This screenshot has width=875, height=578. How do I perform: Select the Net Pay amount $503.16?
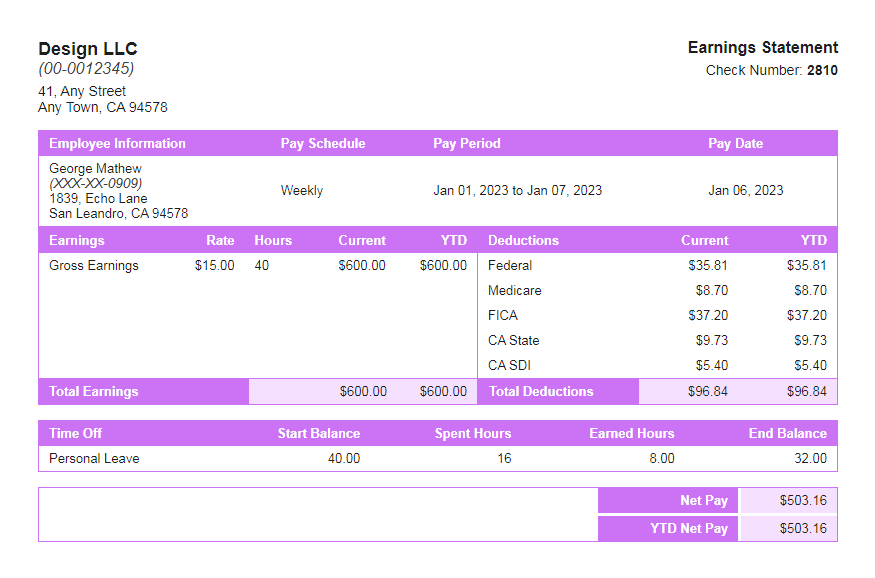[804, 500]
